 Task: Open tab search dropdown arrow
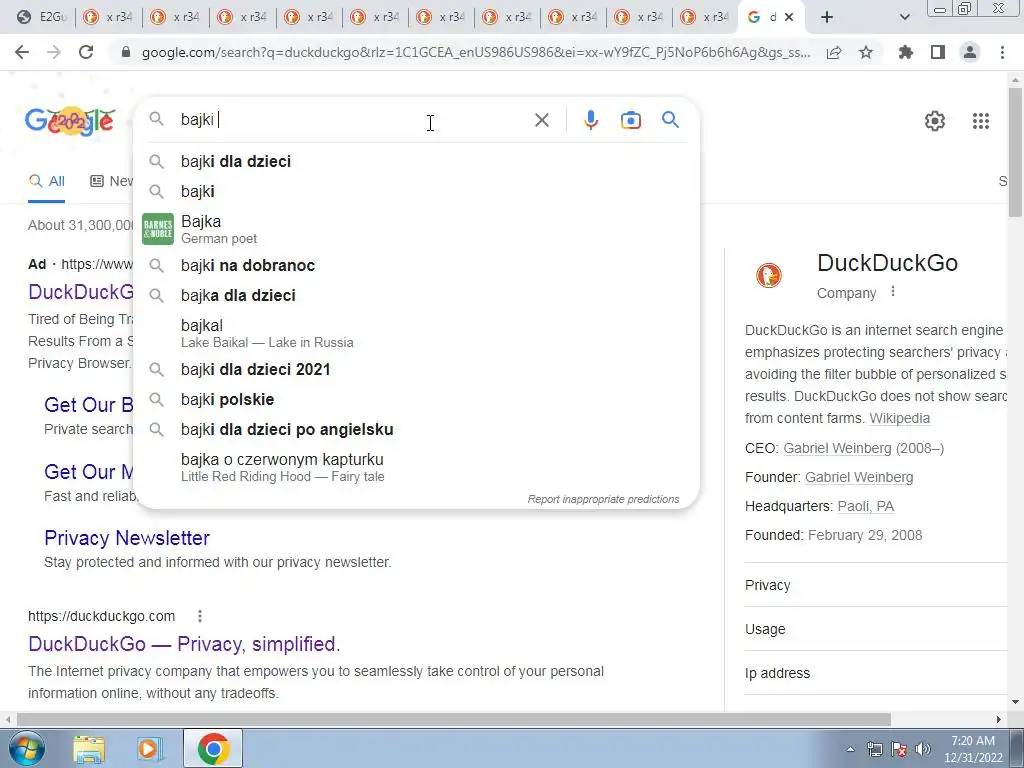[904, 18]
